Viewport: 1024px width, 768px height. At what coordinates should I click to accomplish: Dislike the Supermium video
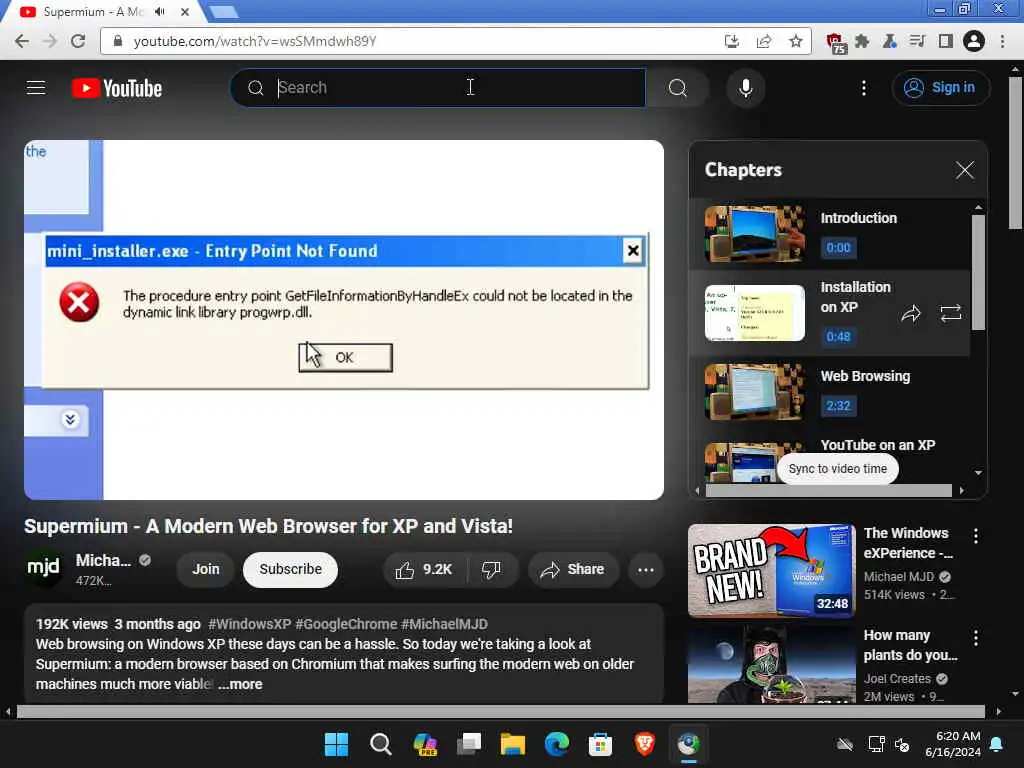click(x=491, y=569)
